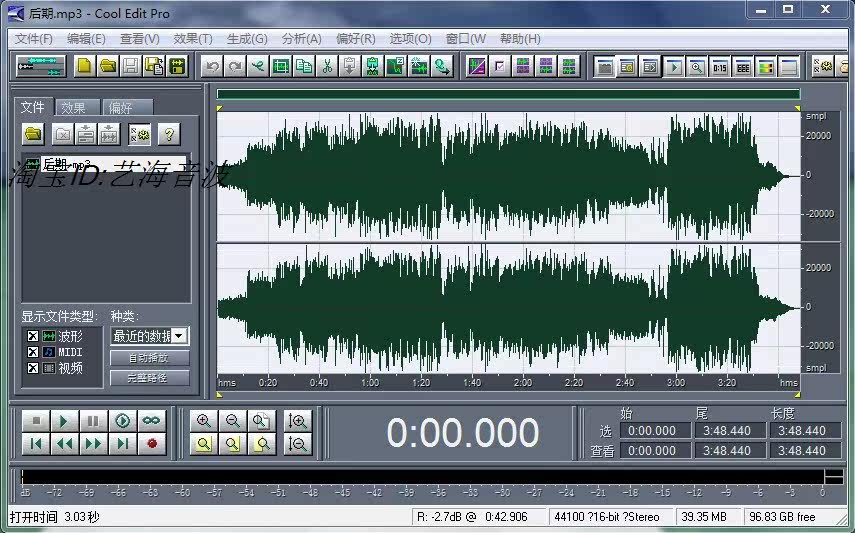The height and width of the screenshot is (533, 855).
Task: Click the red Record button
Action: click(x=152, y=444)
